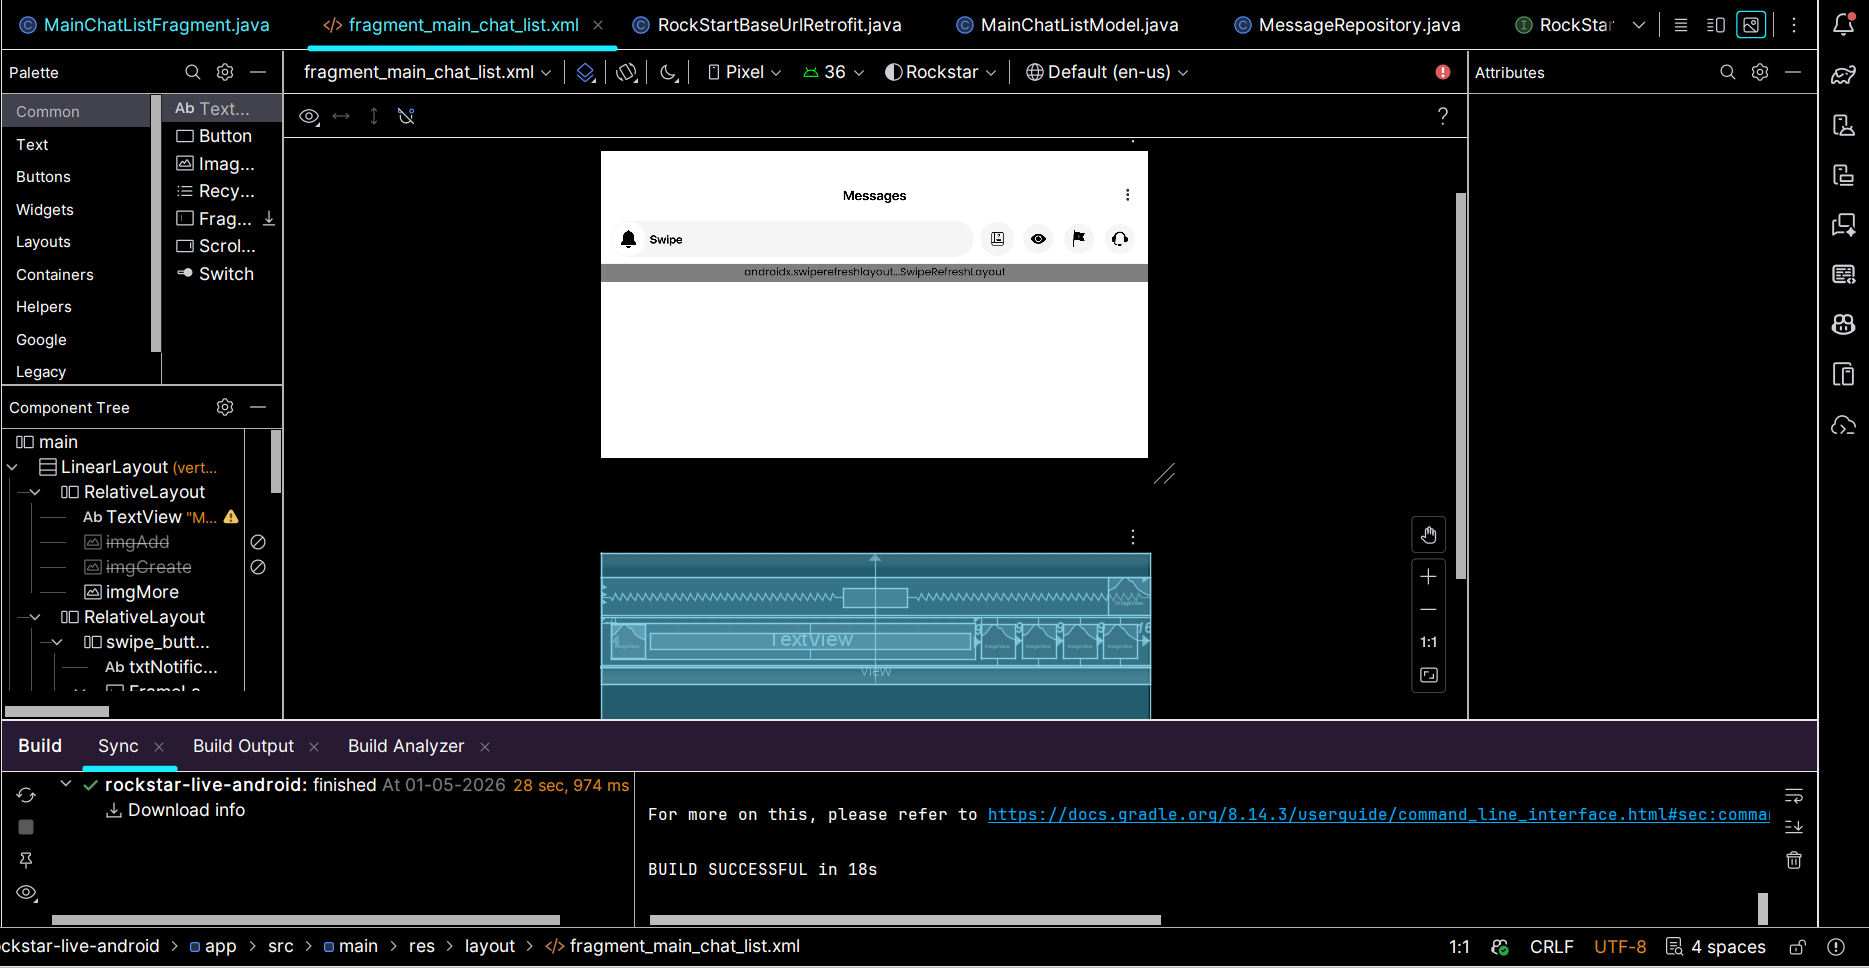1869x968 pixels.
Task: Switch to MessageRepository.java tab
Action: coord(1347,25)
